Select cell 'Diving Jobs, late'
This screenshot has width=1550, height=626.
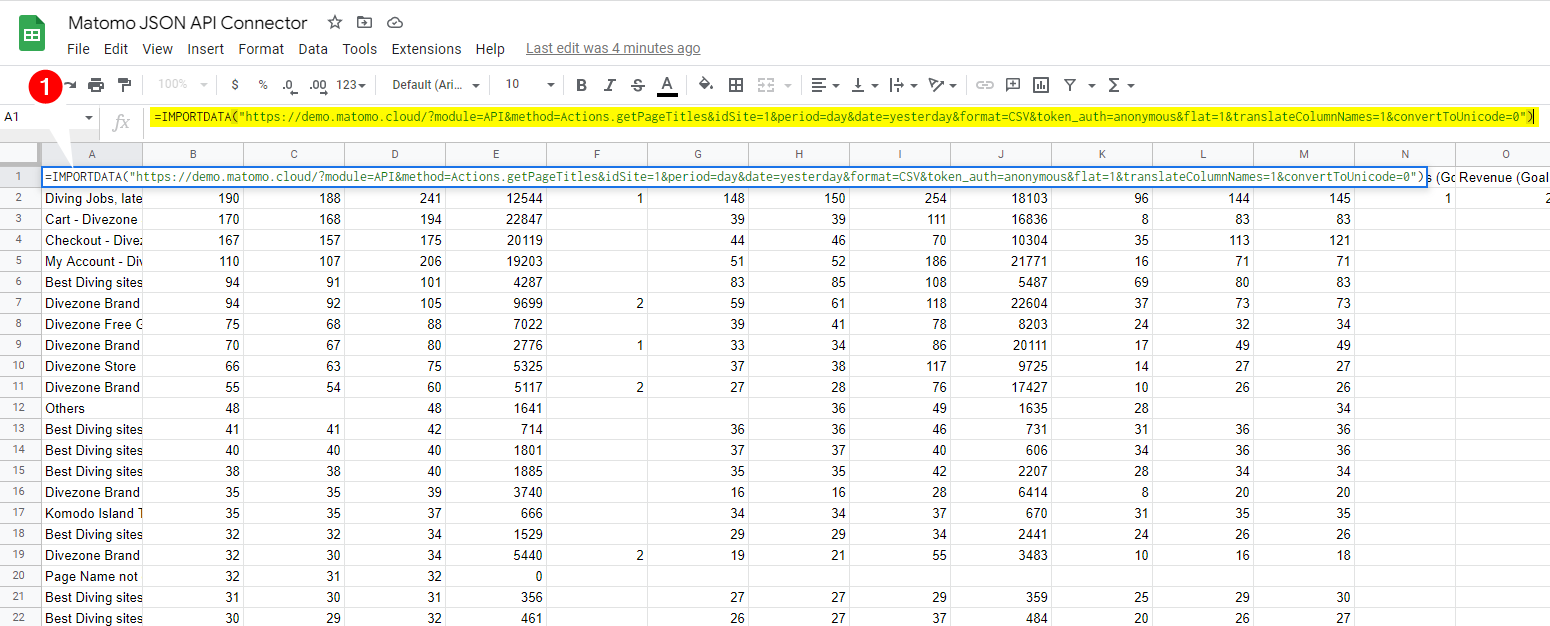coord(92,198)
